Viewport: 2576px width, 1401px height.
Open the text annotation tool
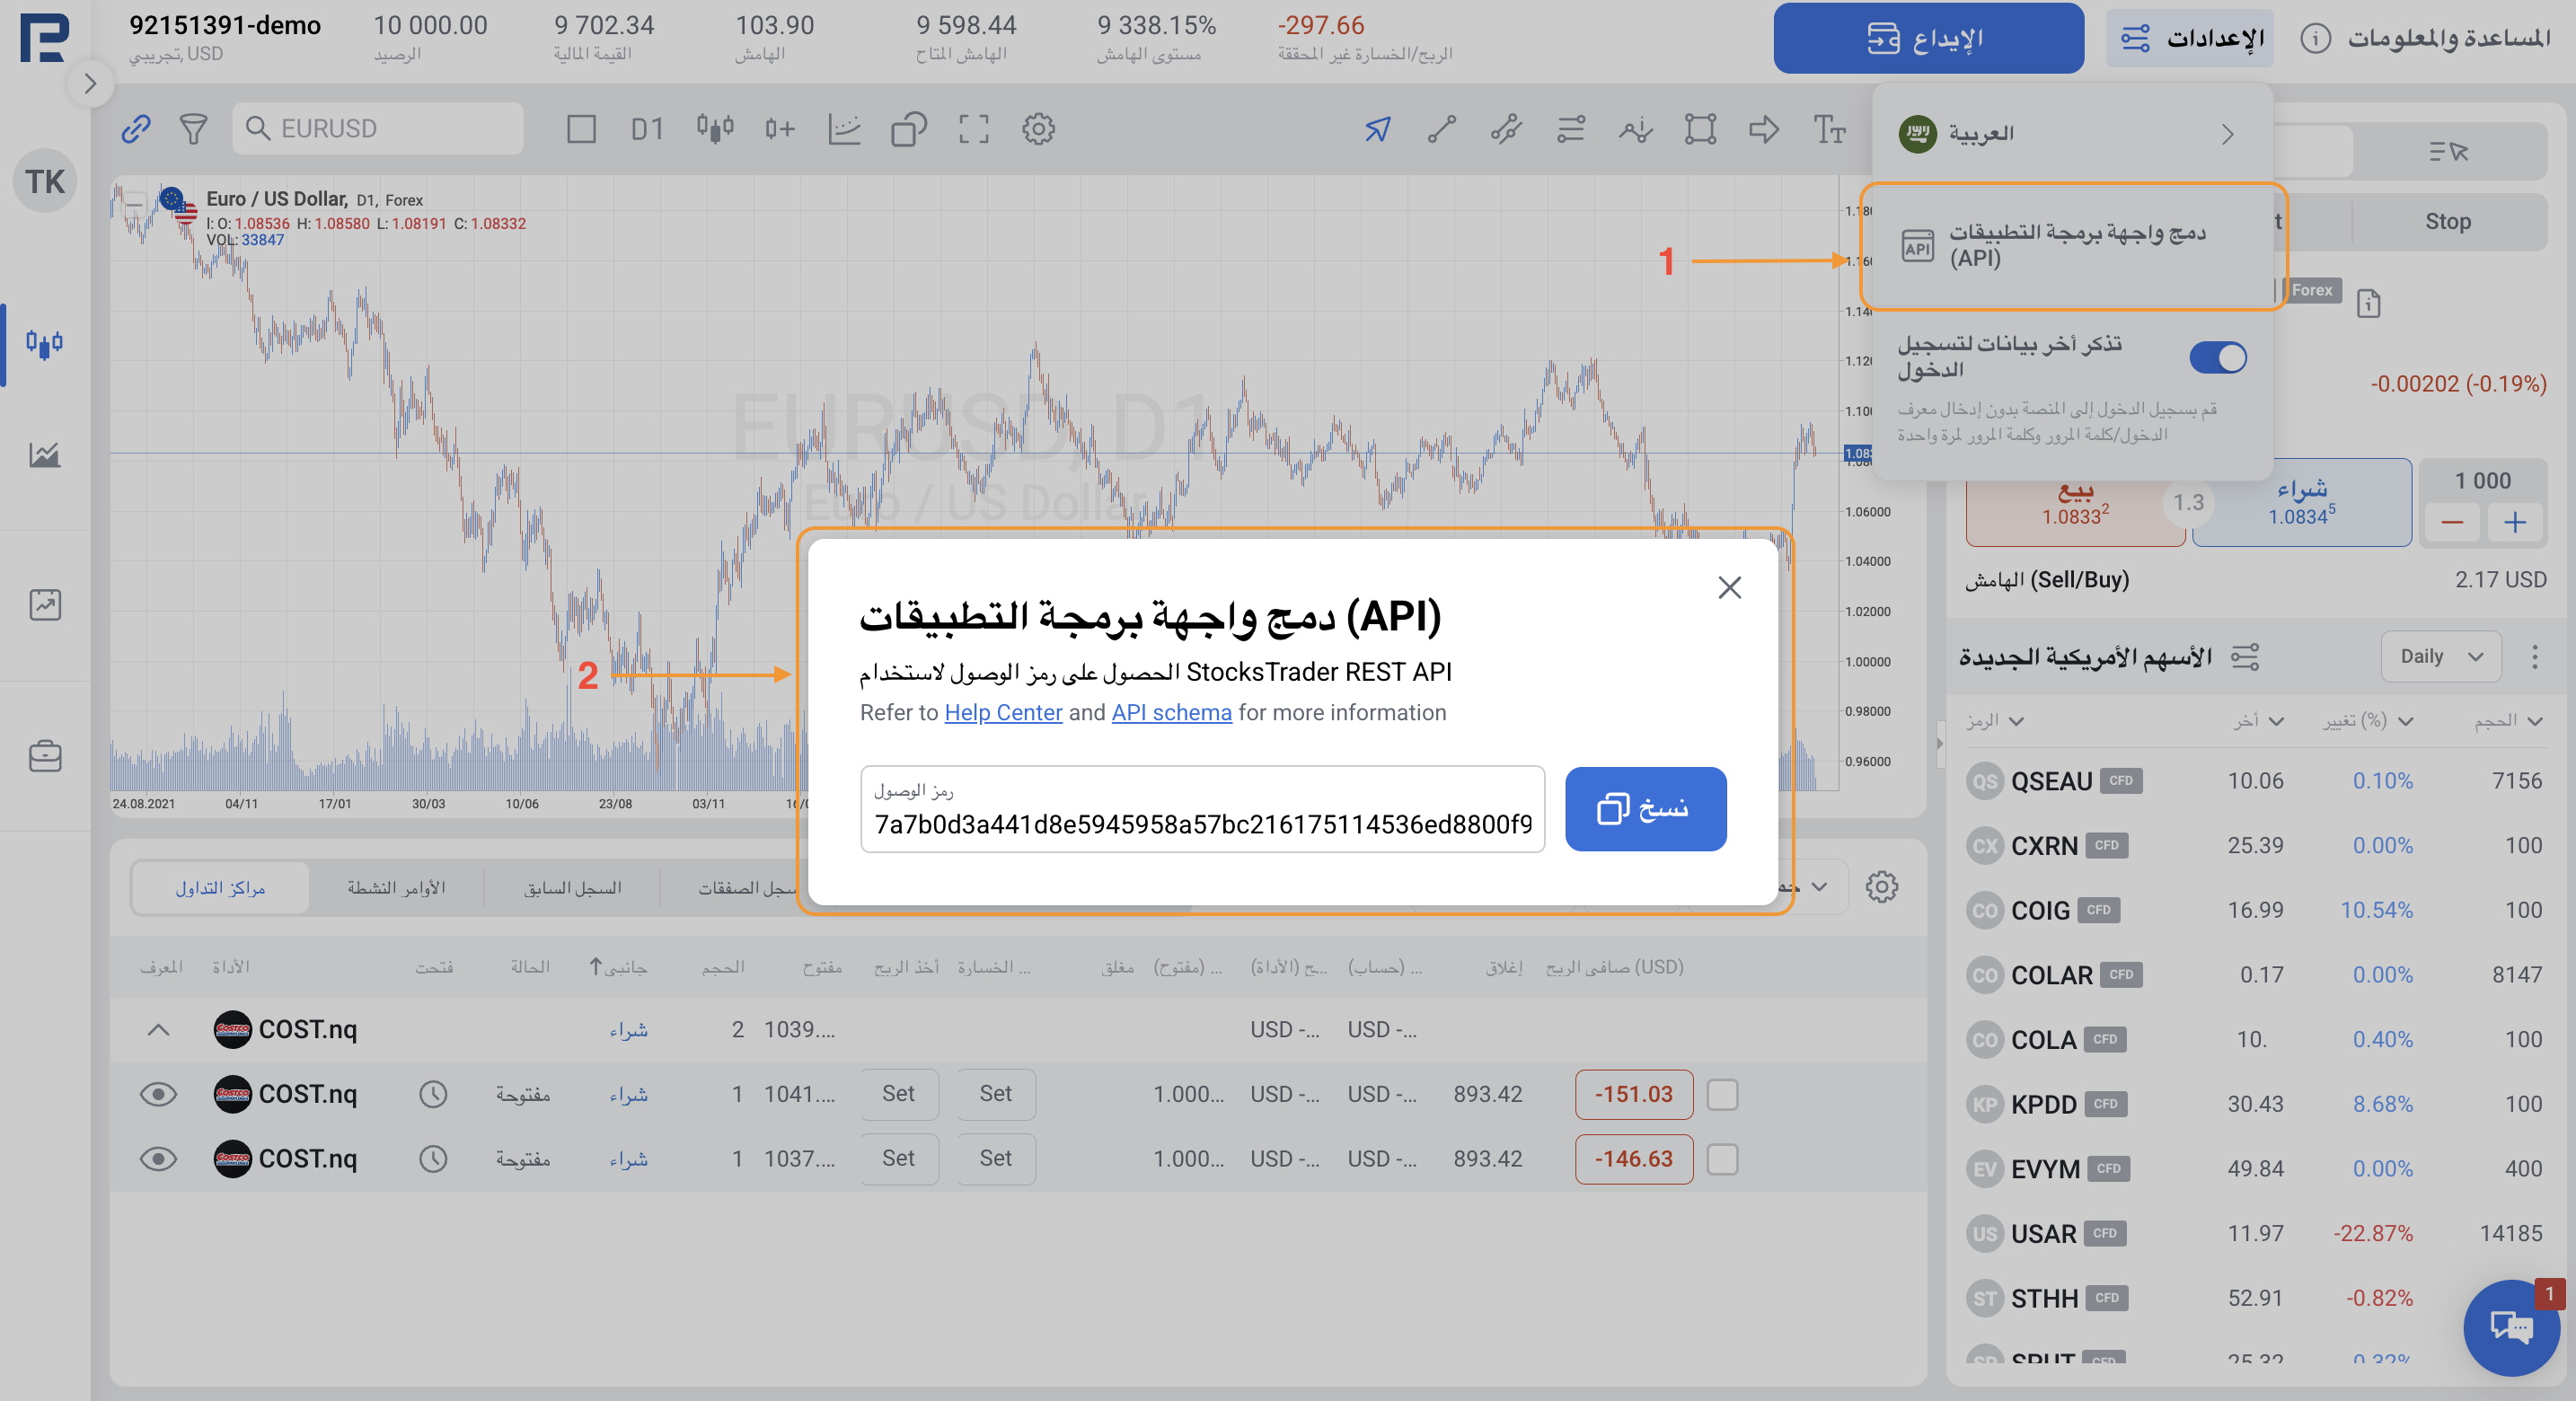[1829, 129]
